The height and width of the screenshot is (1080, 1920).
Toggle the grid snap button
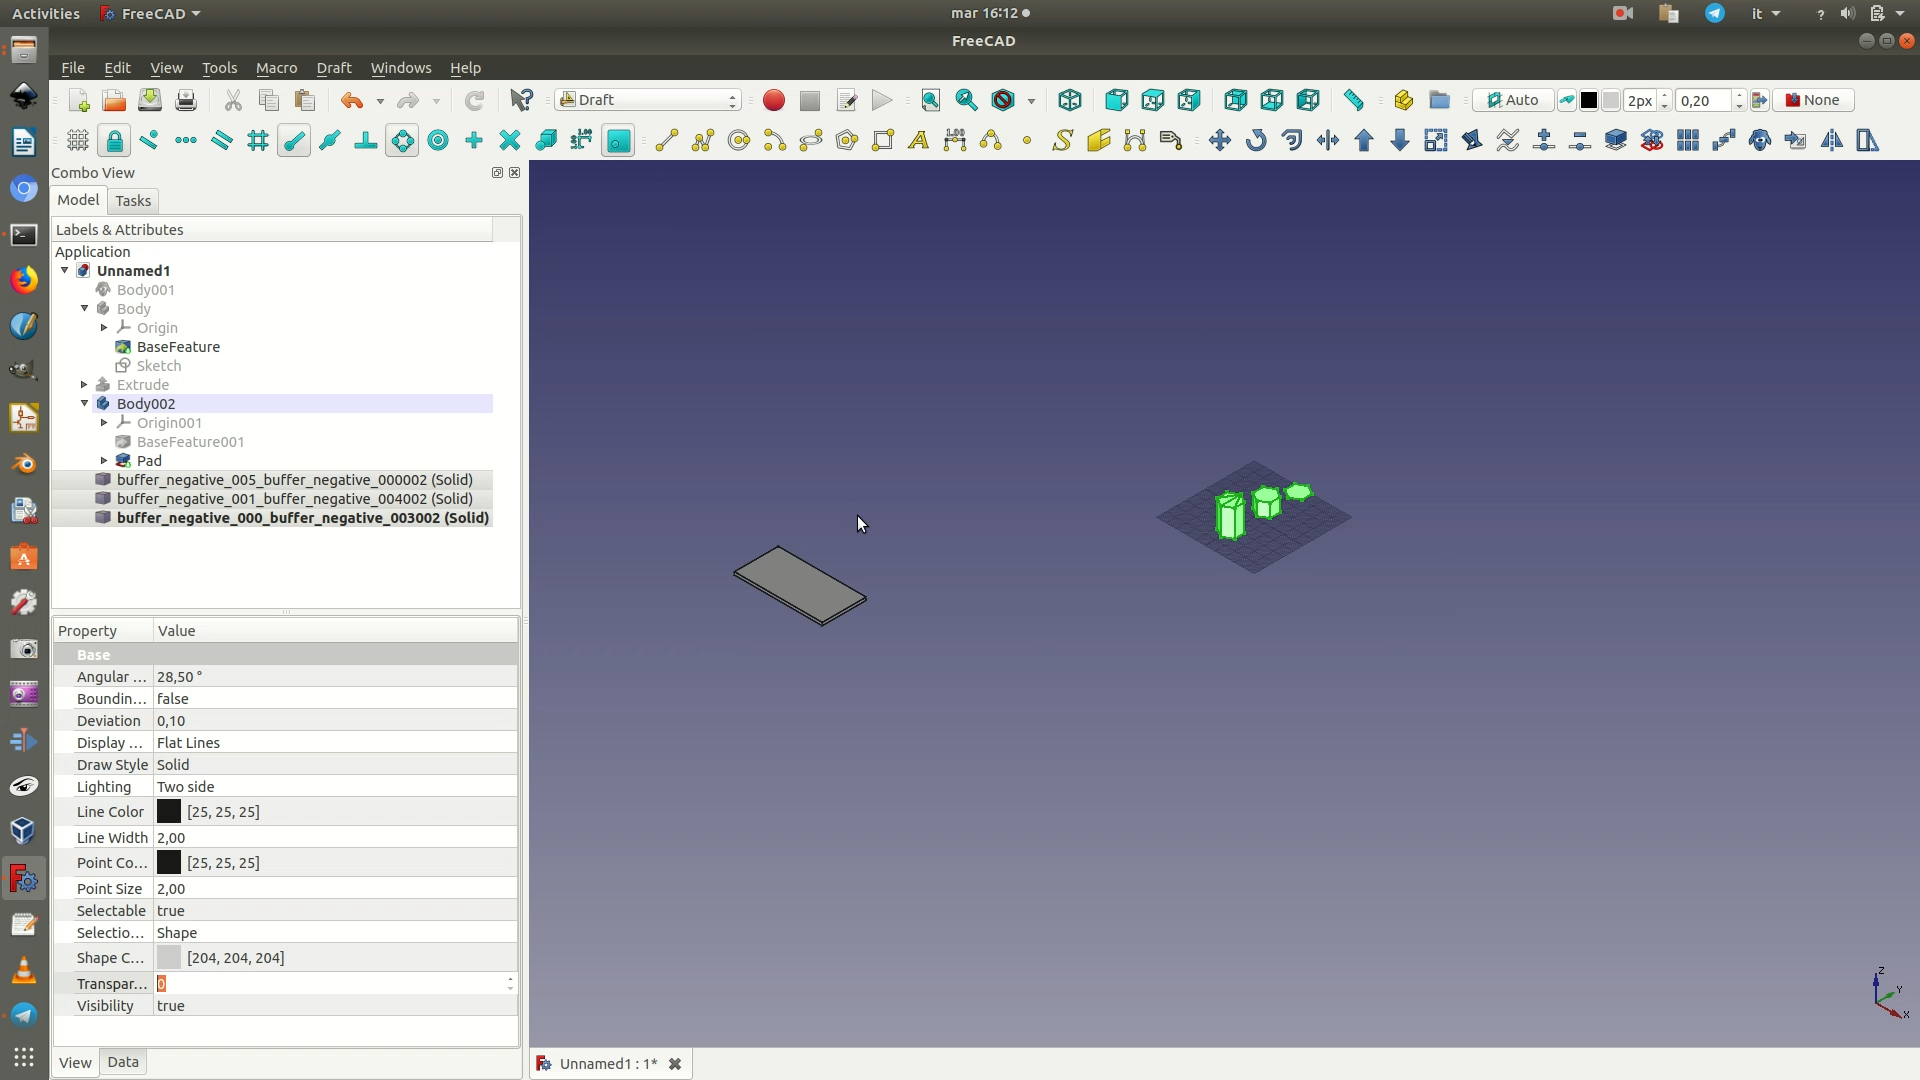pyautogui.click(x=258, y=140)
